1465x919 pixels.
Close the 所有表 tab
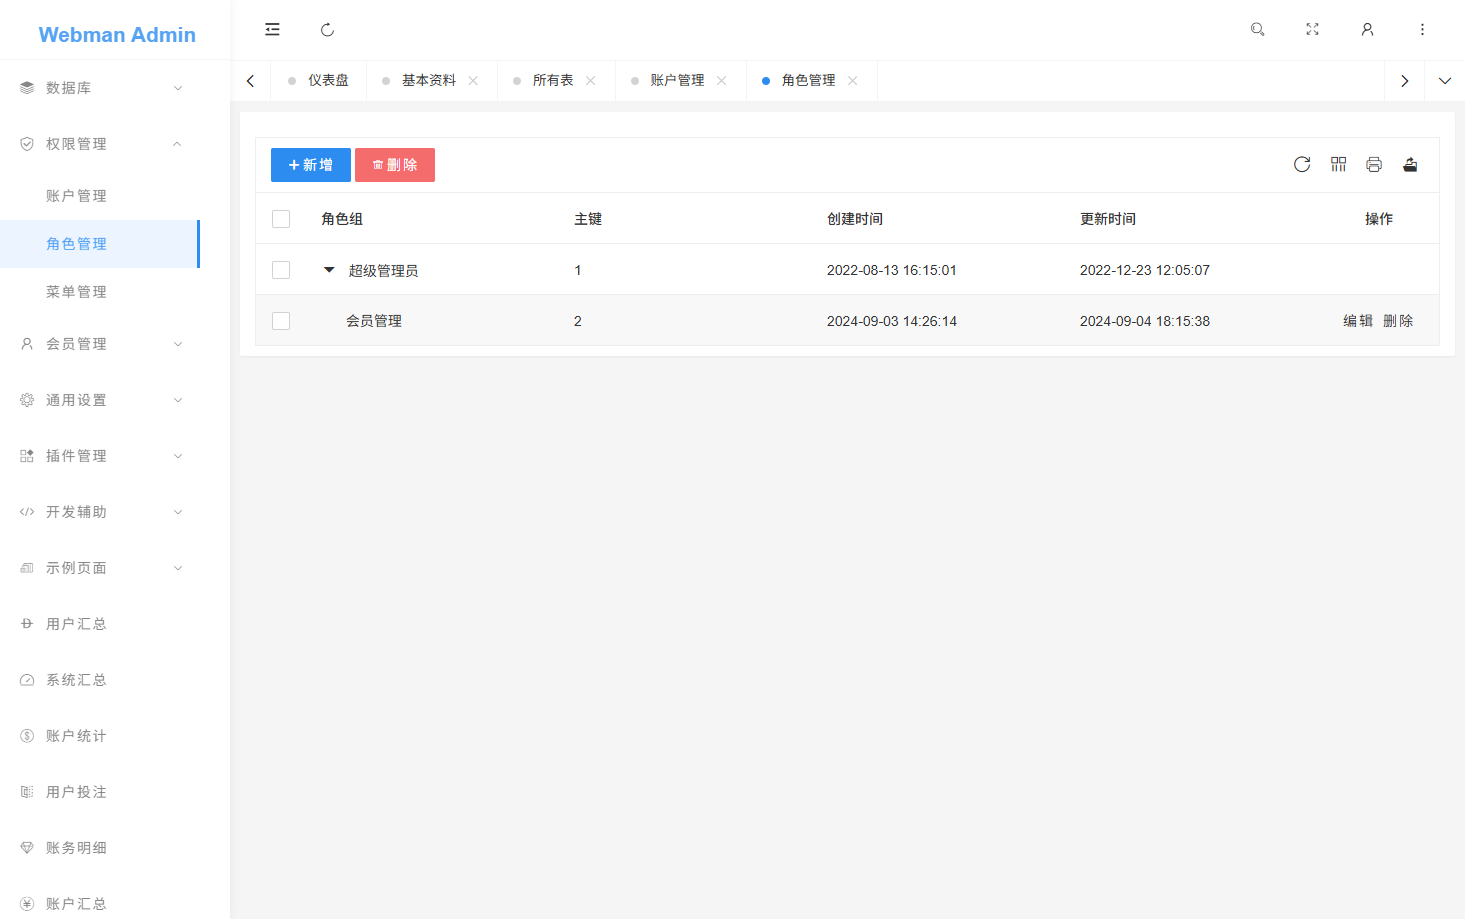pyautogui.click(x=590, y=80)
